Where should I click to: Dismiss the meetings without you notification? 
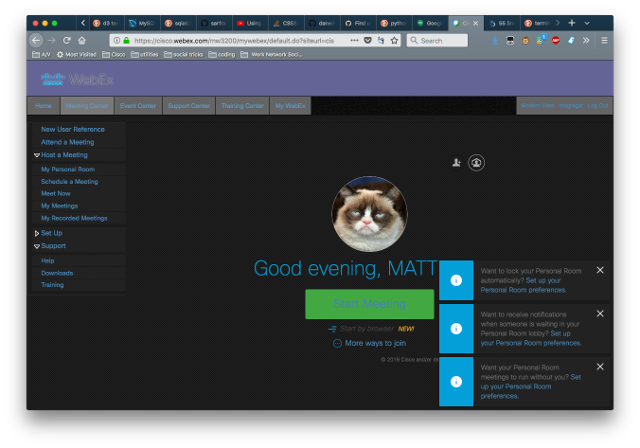coord(600,367)
